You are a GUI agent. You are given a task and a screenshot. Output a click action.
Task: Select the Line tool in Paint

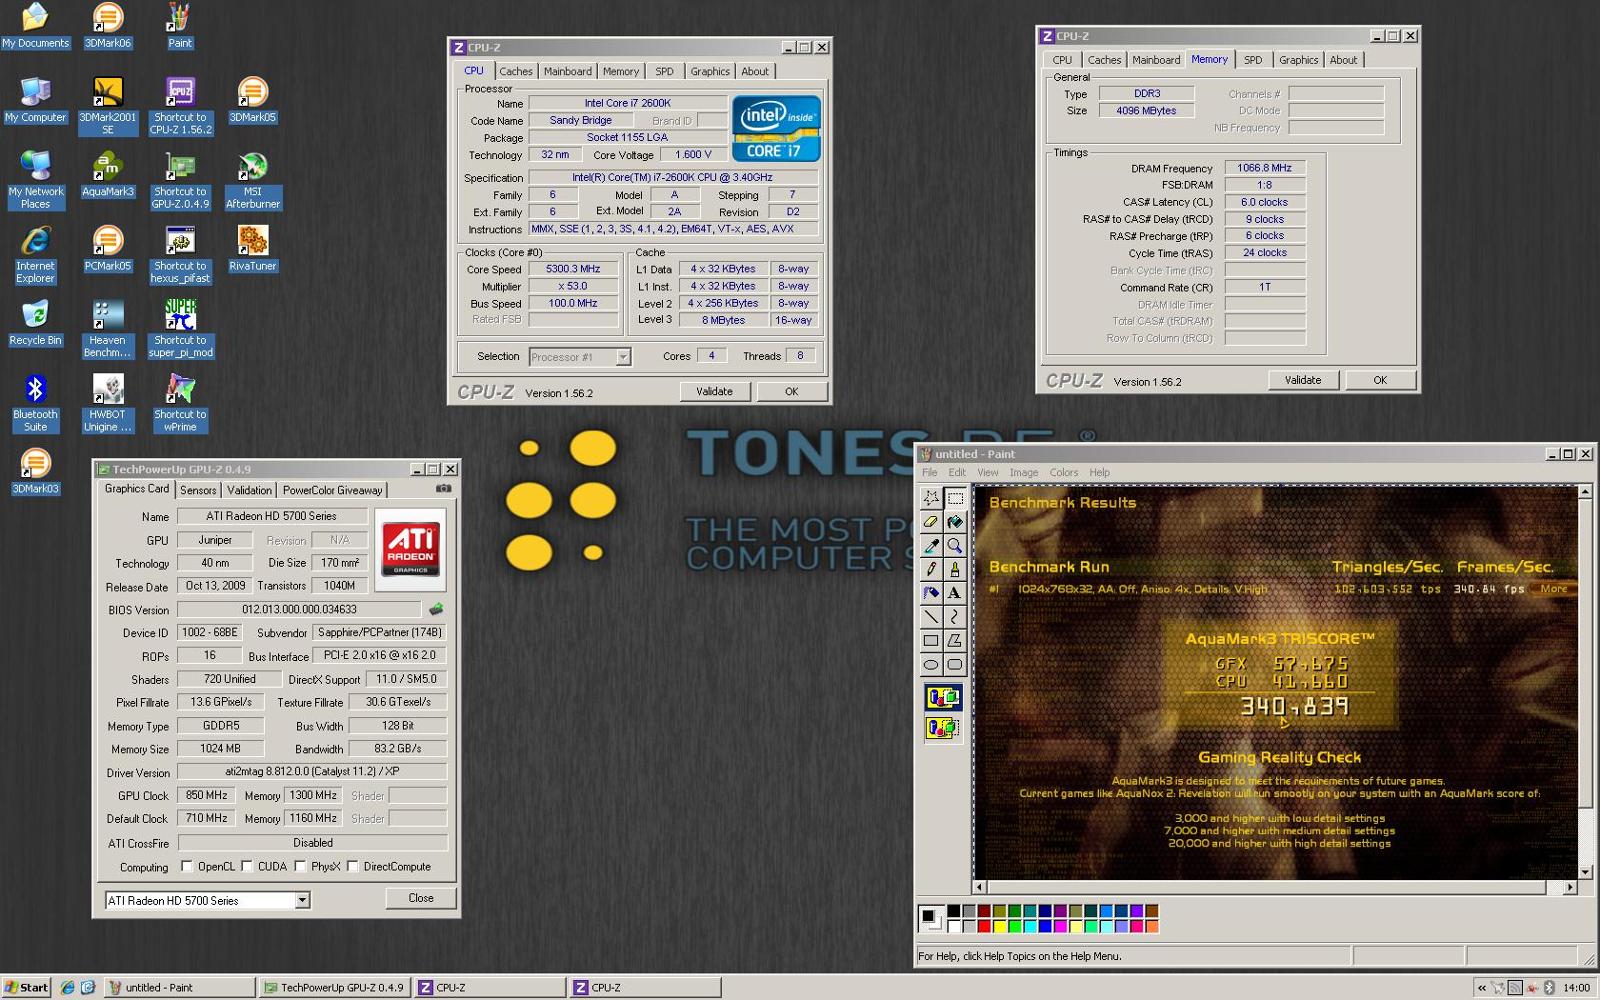pyautogui.click(x=931, y=617)
